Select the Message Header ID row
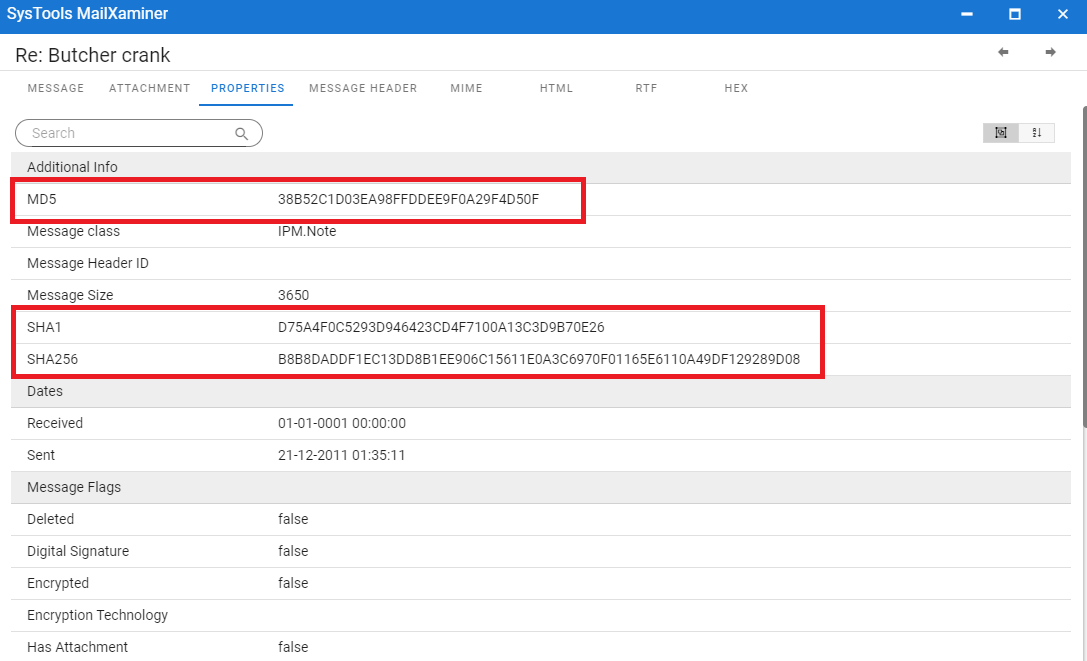This screenshot has height=661, width=1087. tap(541, 264)
